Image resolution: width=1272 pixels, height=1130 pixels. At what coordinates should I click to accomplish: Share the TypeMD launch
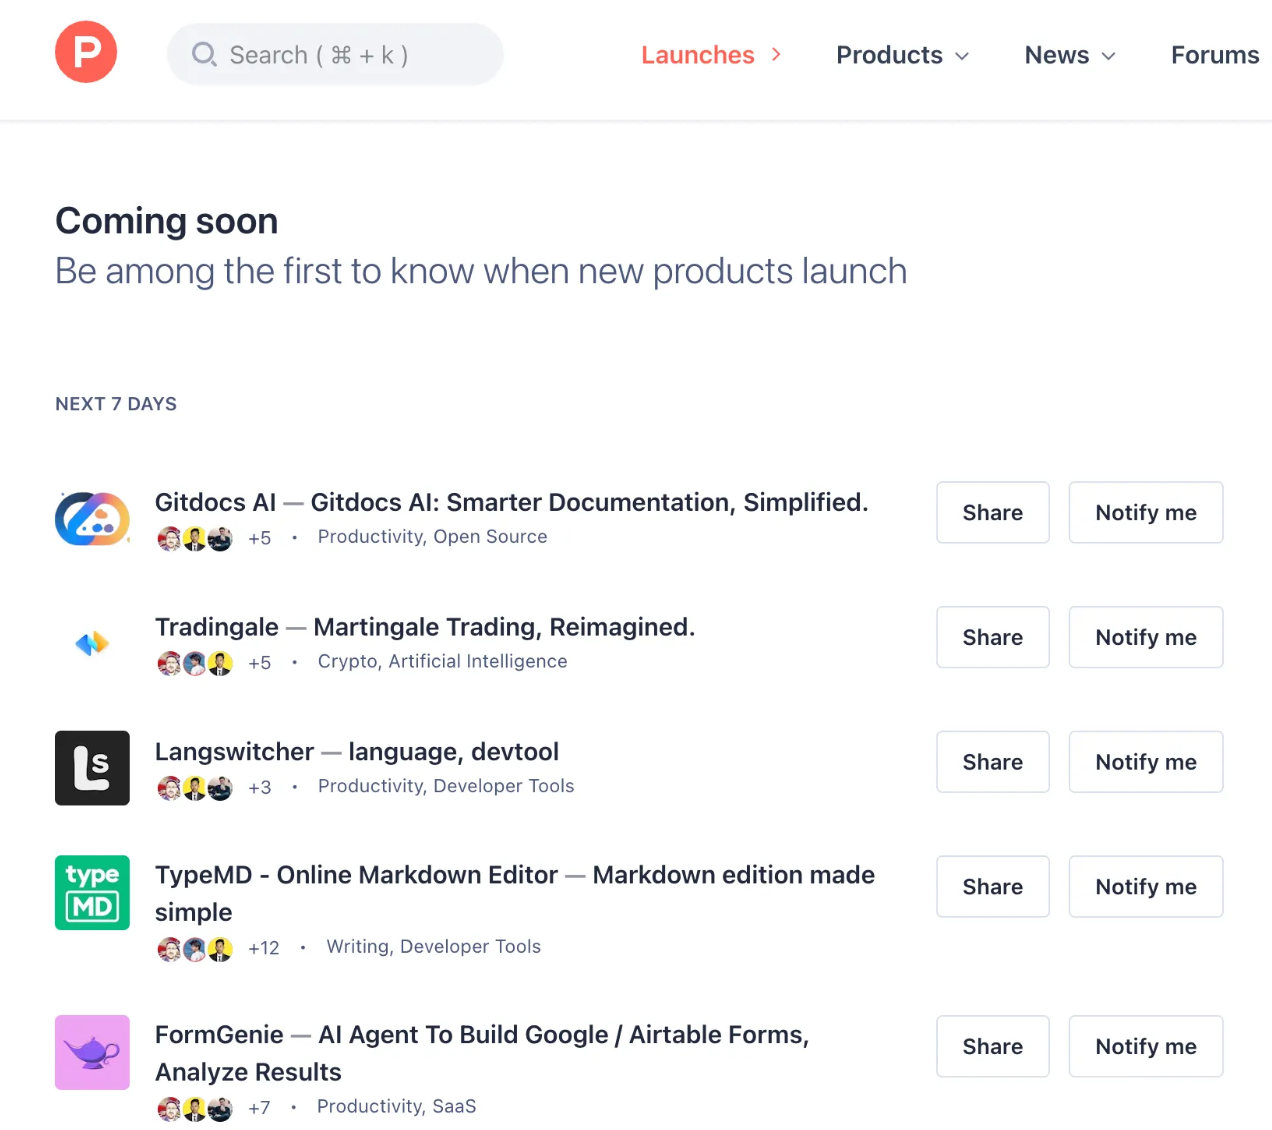coord(993,886)
